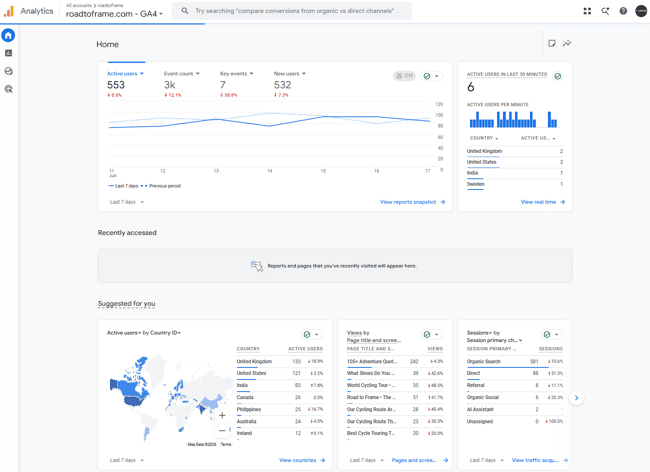Click the Sweden row in realtime card
650x472 pixels.
tap(515, 184)
